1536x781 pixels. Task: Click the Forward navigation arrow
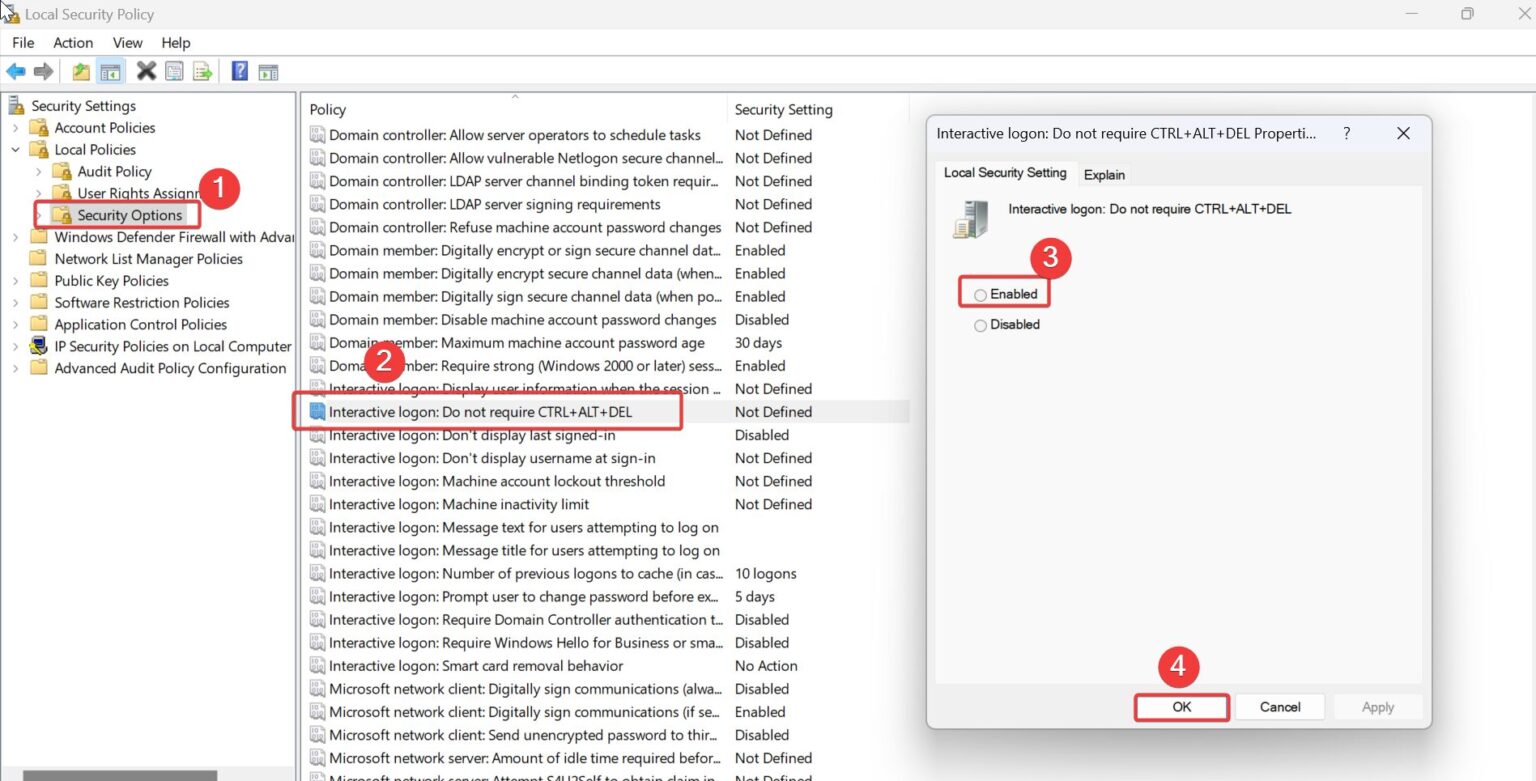(x=44, y=71)
